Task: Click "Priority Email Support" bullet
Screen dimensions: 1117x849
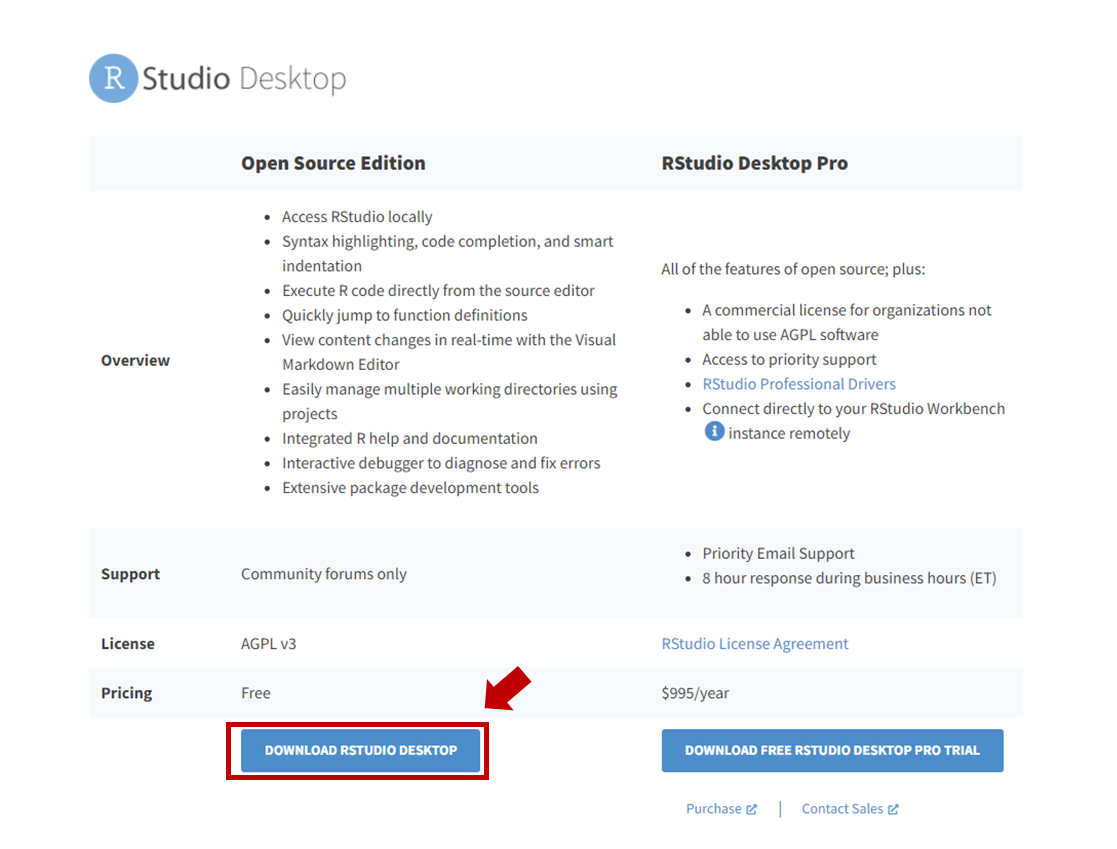Action: point(778,553)
